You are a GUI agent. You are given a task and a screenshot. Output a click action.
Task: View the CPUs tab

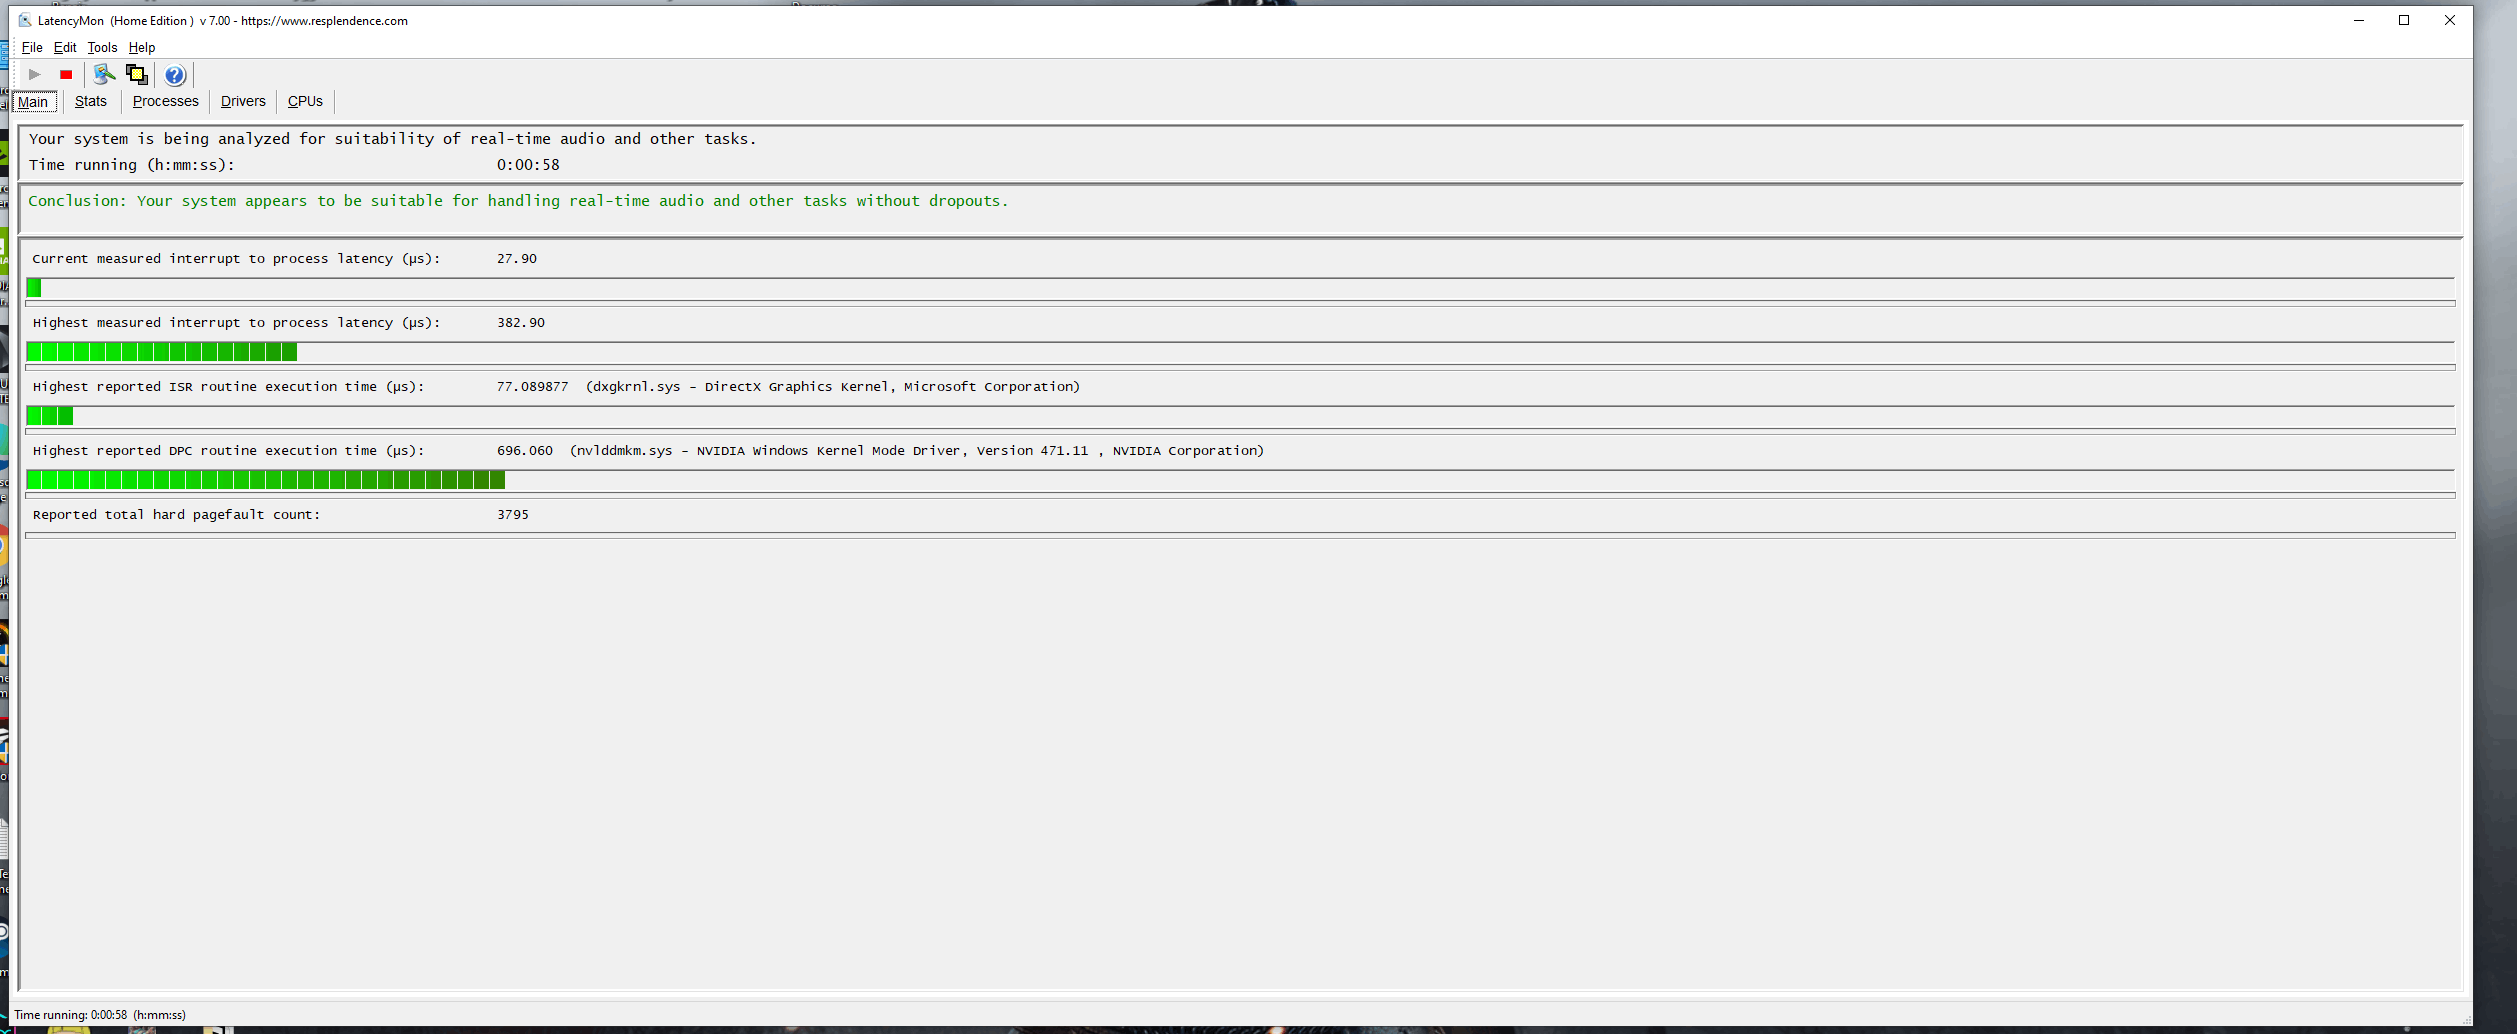click(x=305, y=101)
